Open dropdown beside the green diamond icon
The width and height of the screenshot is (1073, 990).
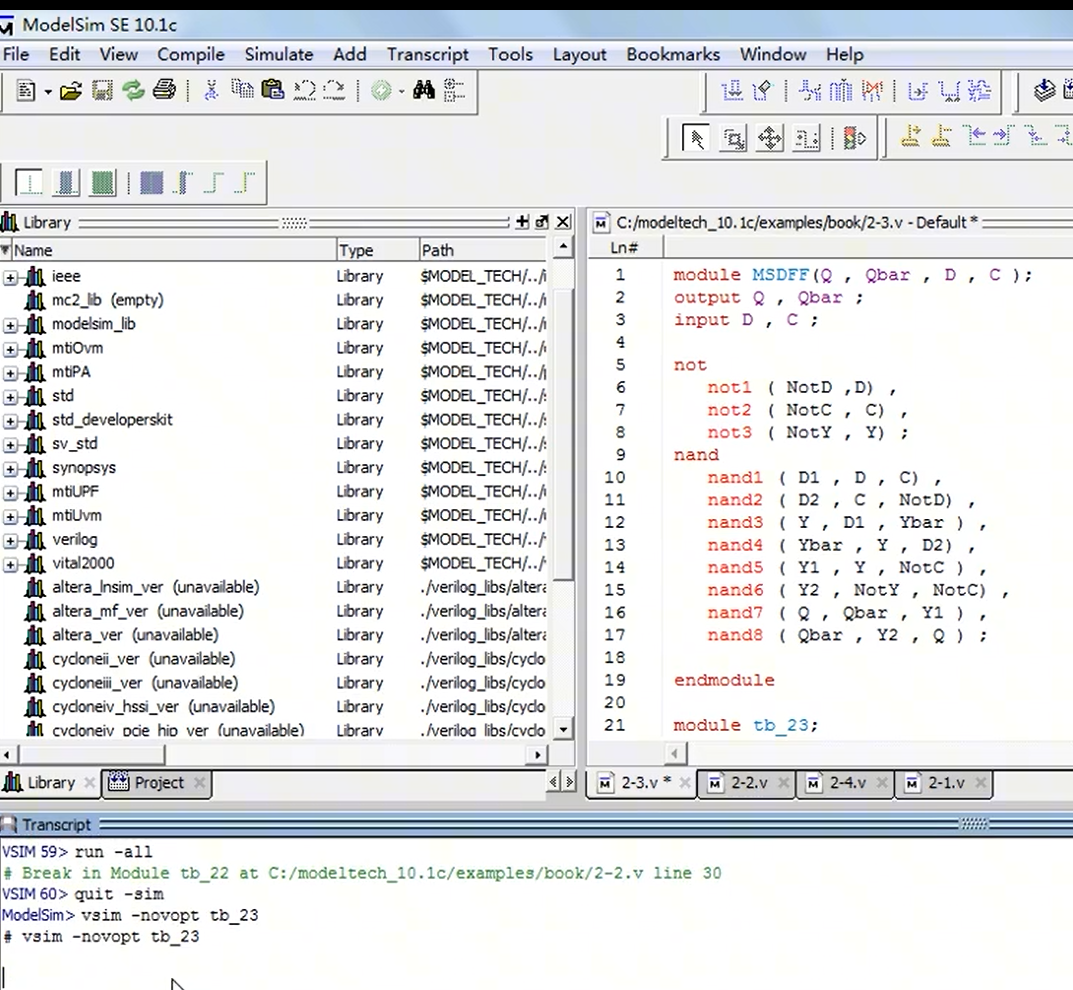coord(401,91)
